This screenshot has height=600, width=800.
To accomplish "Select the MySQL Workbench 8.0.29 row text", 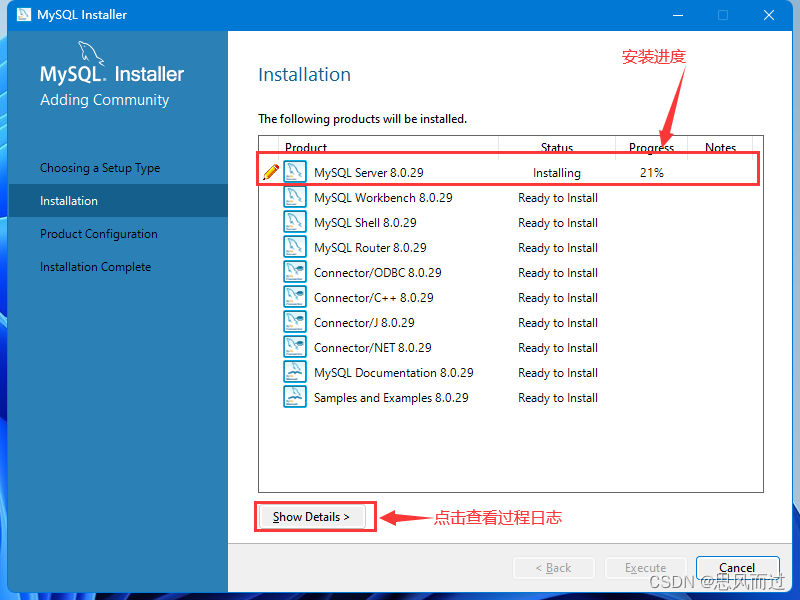I will click(x=383, y=197).
